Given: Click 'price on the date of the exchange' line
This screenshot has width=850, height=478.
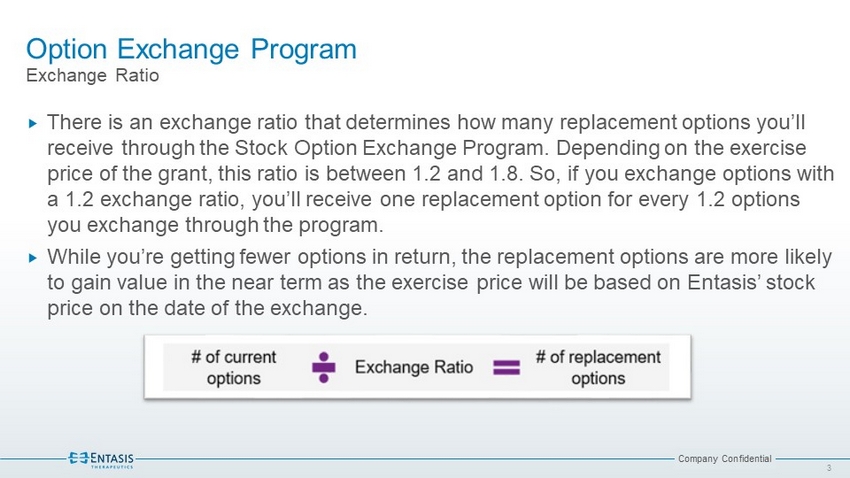Looking at the screenshot, I should (207, 308).
